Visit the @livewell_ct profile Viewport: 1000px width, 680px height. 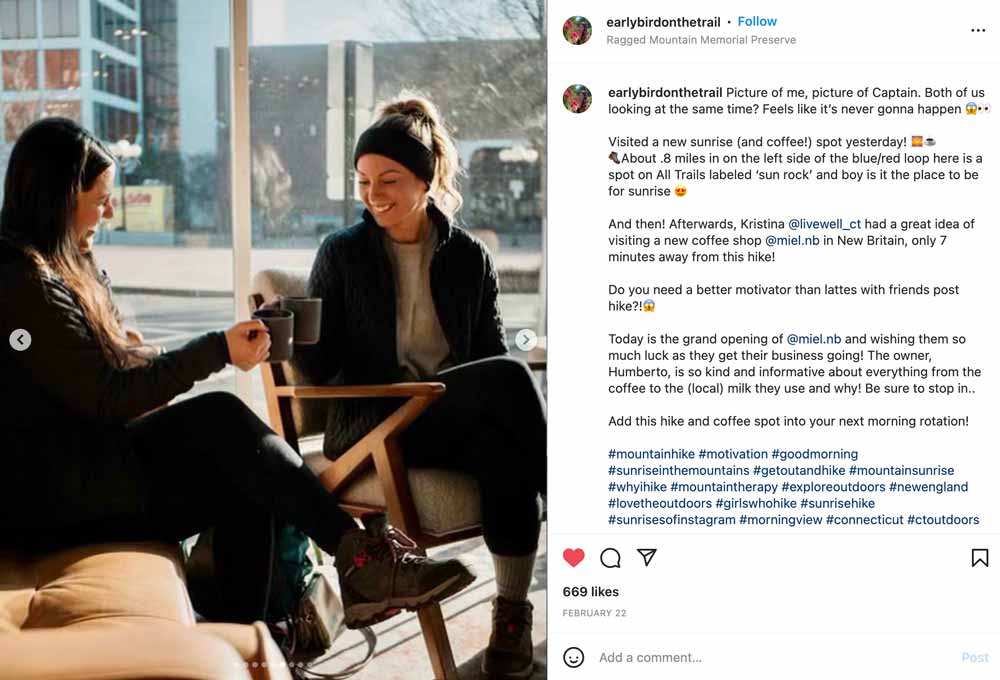point(825,224)
